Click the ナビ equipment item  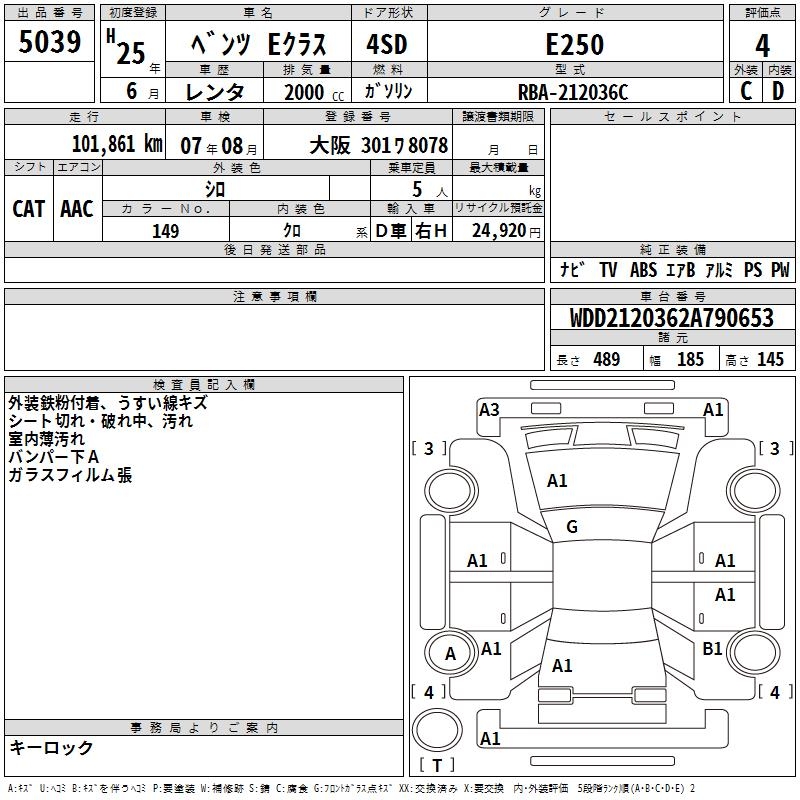pos(572,269)
